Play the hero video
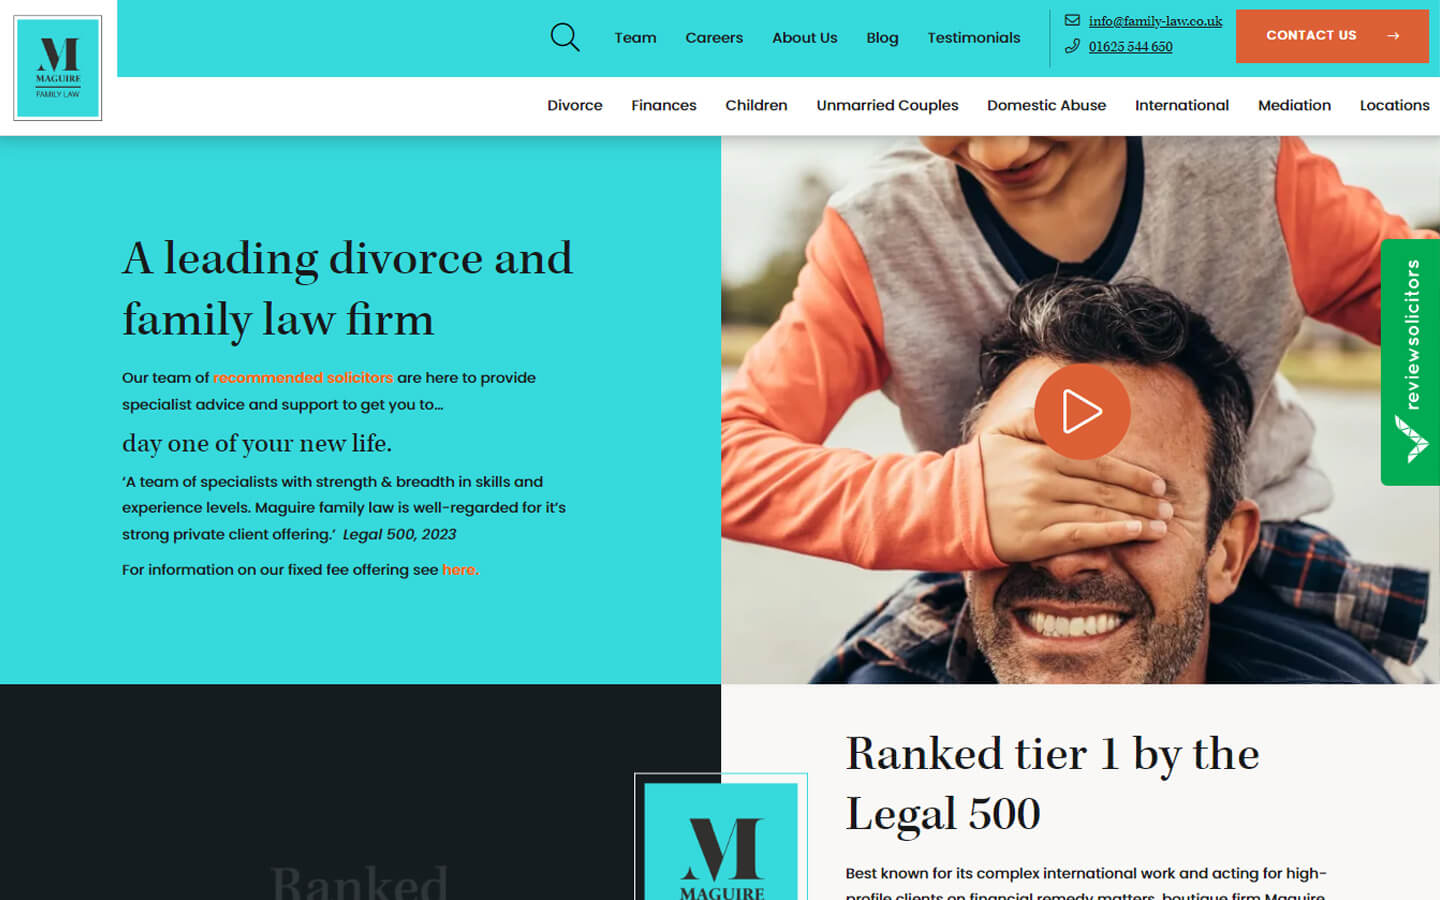The width and height of the screenshot is (1440, 900). 1082,411
